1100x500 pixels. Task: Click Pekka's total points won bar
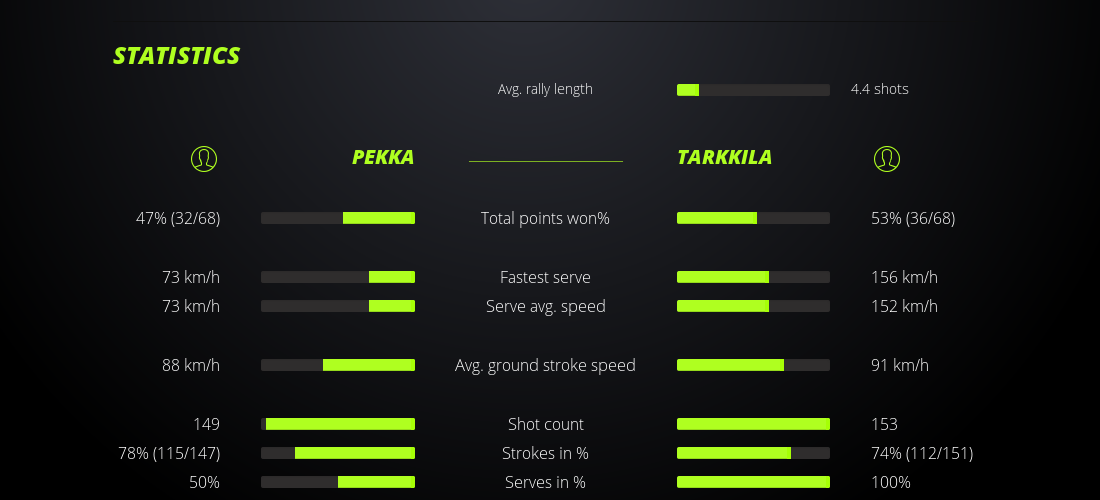point(338,218)
